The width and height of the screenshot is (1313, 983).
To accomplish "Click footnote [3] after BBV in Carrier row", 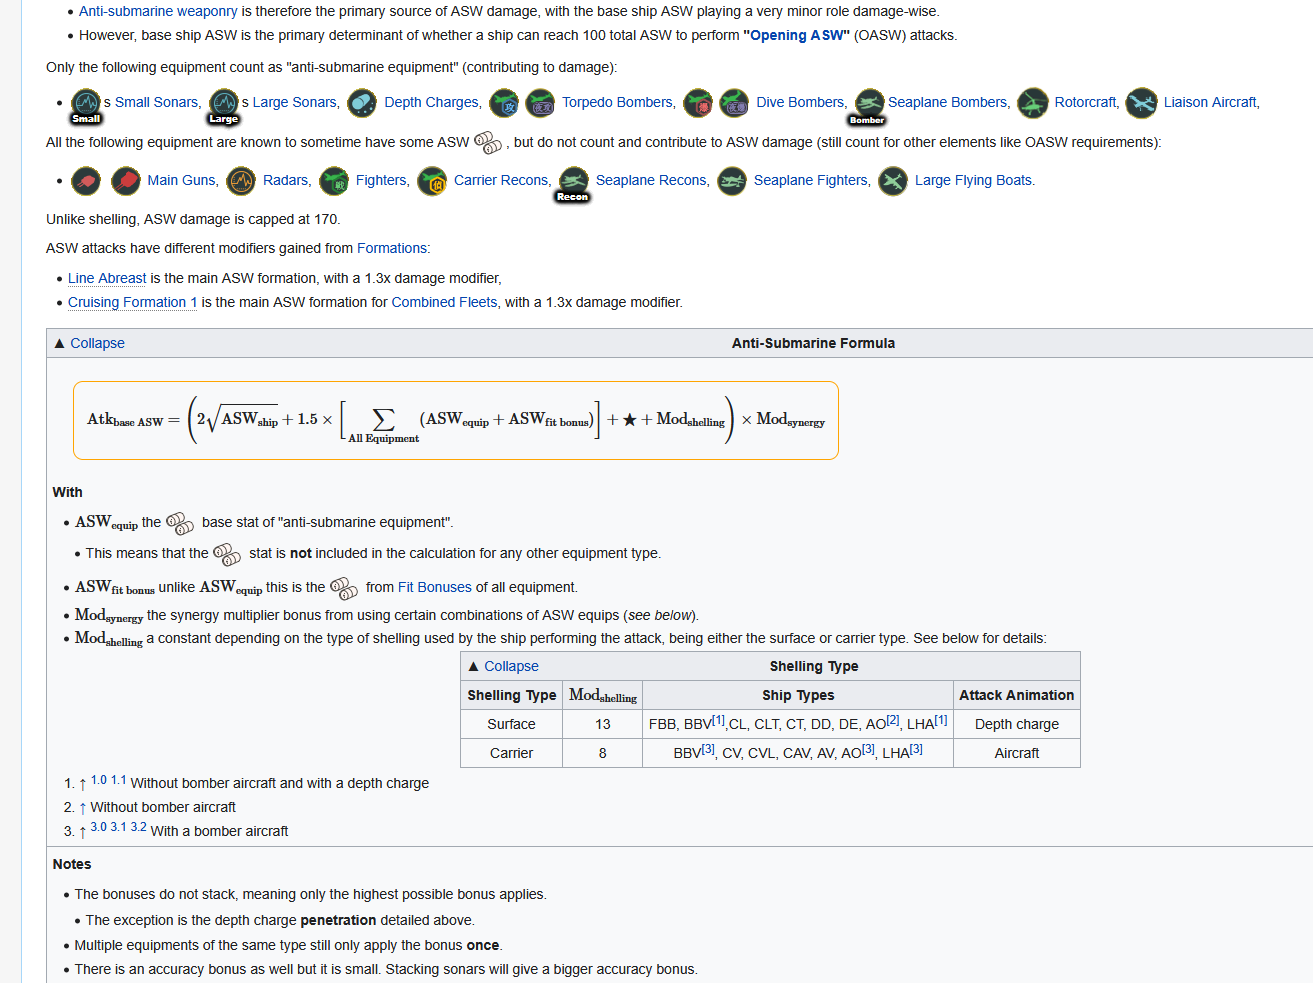I will (708, 749).
